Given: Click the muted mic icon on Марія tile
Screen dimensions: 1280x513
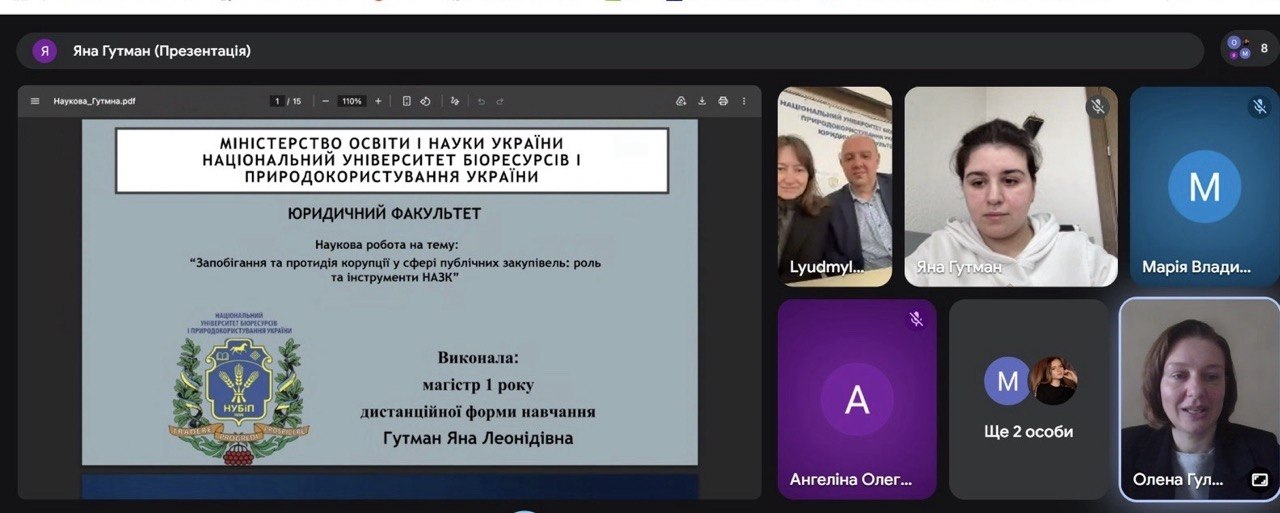Looking at the screenshot, I should tap(1259, 106).
